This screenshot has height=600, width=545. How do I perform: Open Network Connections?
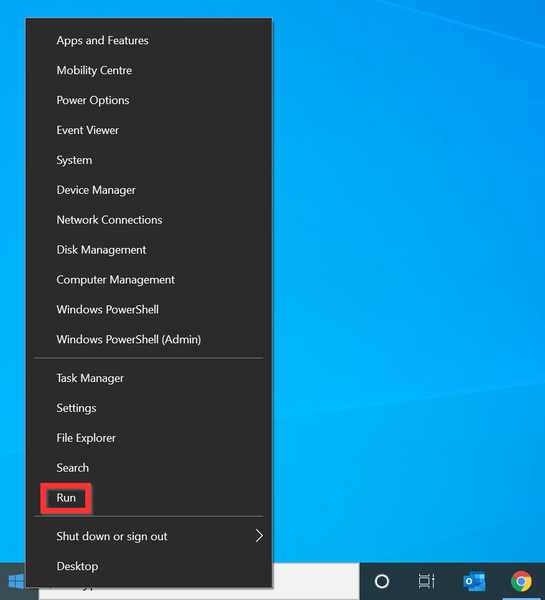pyautogui.click(x=149, y=220)
